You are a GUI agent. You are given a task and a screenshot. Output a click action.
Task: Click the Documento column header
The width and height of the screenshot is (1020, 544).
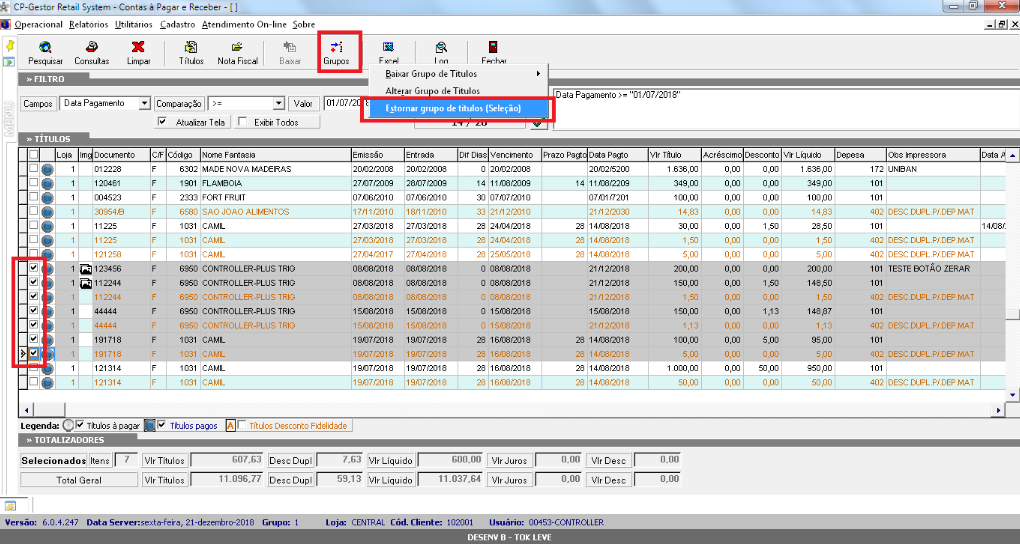(121, 155)
